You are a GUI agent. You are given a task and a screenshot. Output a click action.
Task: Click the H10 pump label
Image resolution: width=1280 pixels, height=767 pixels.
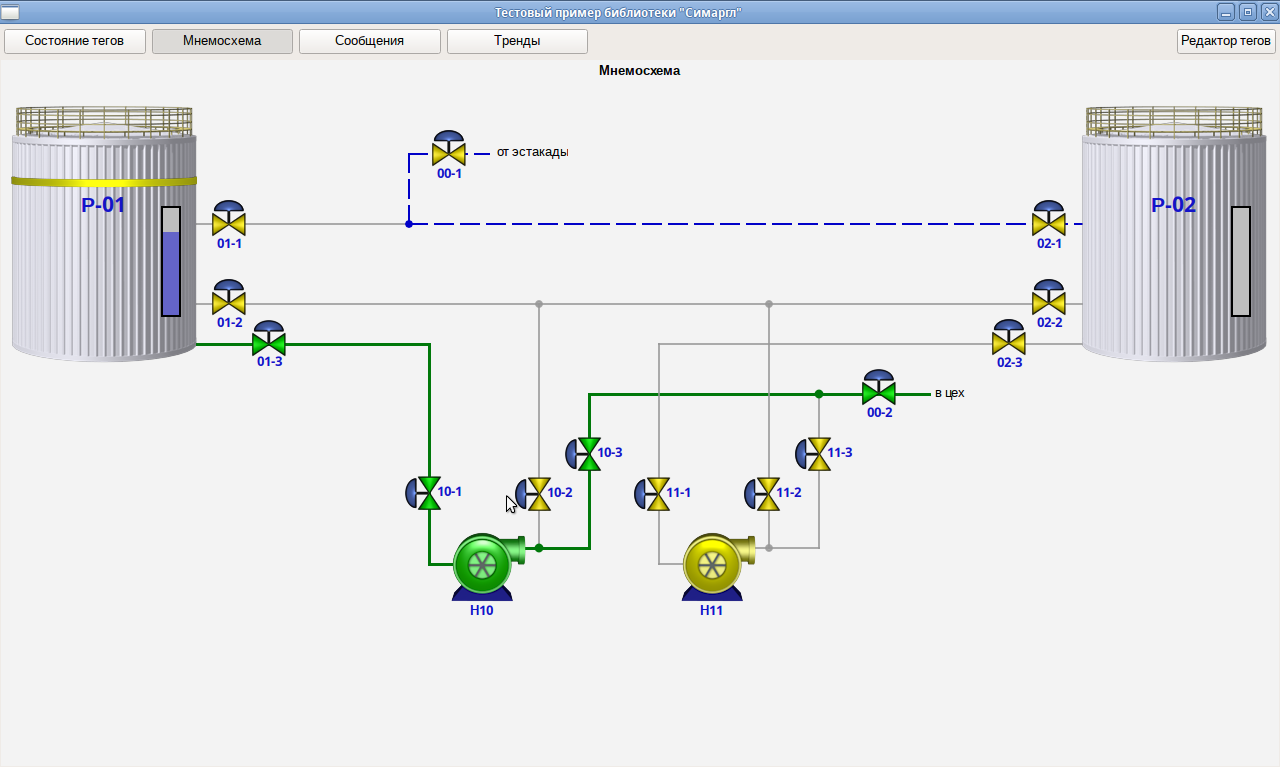(x=481, y=610)
